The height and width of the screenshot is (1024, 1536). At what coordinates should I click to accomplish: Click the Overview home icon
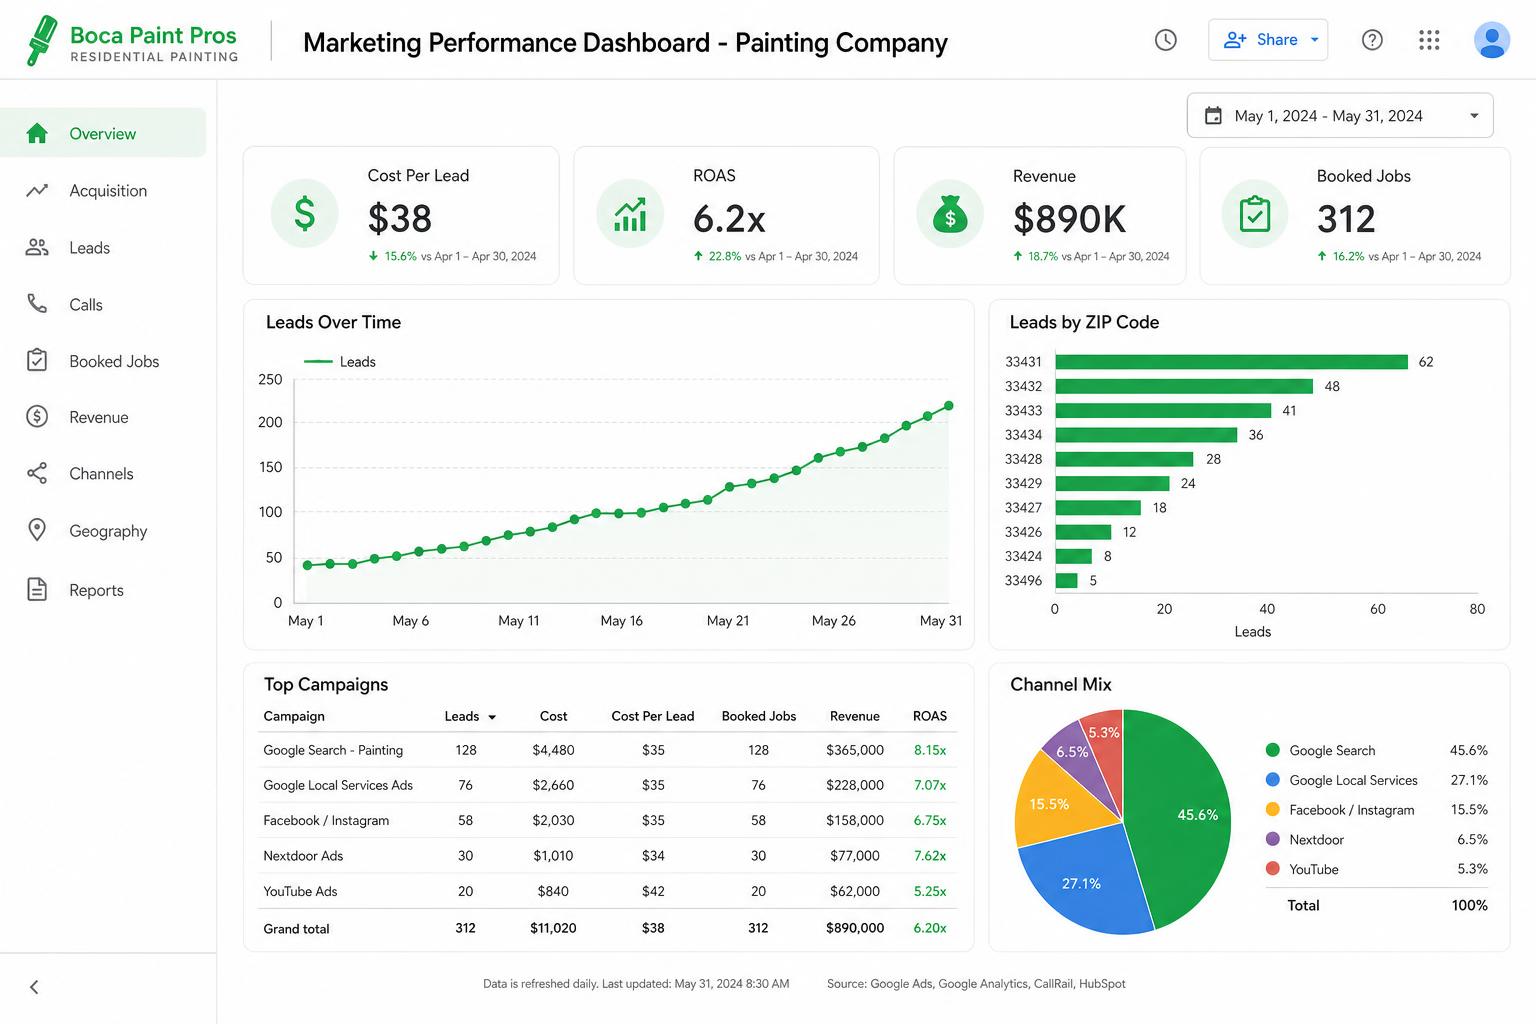37,133
